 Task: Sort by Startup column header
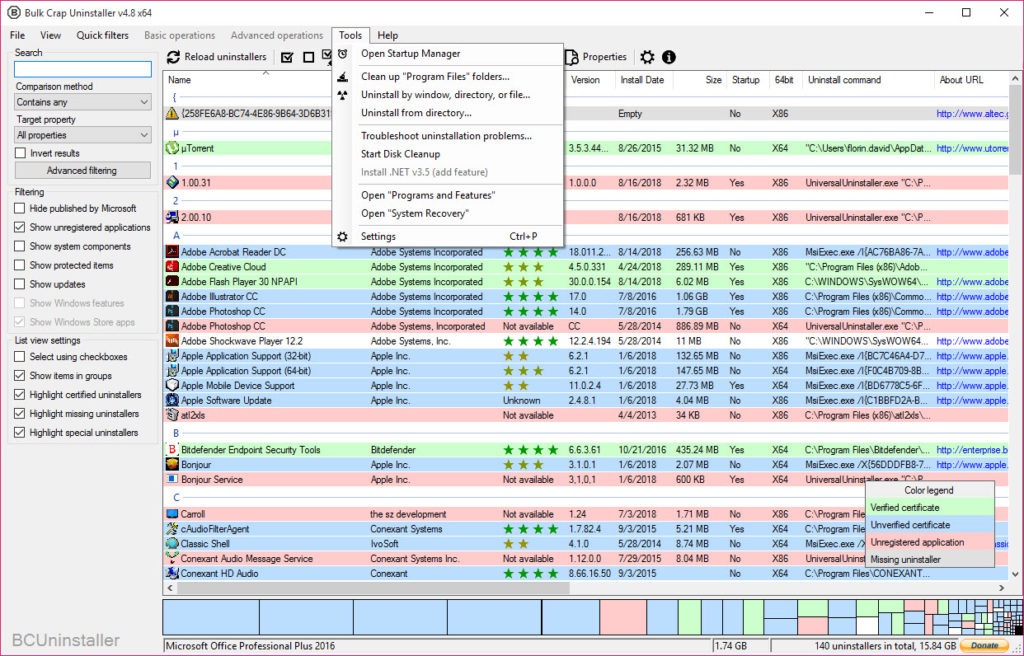(x=746, y=80)
